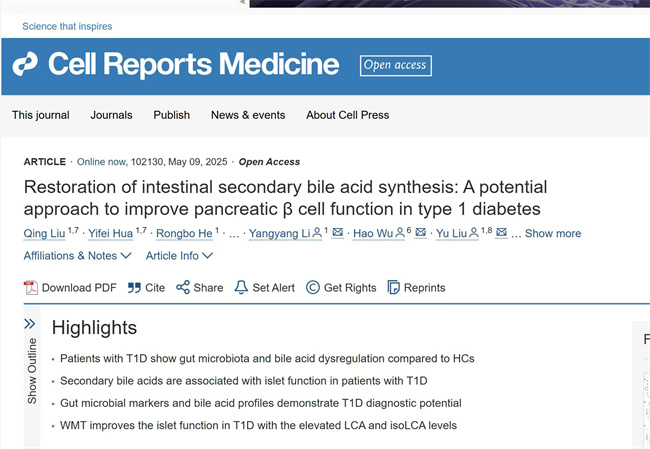
Task: Click the Reprints icon
Action: pyautogui.click(x=393, y=288)
